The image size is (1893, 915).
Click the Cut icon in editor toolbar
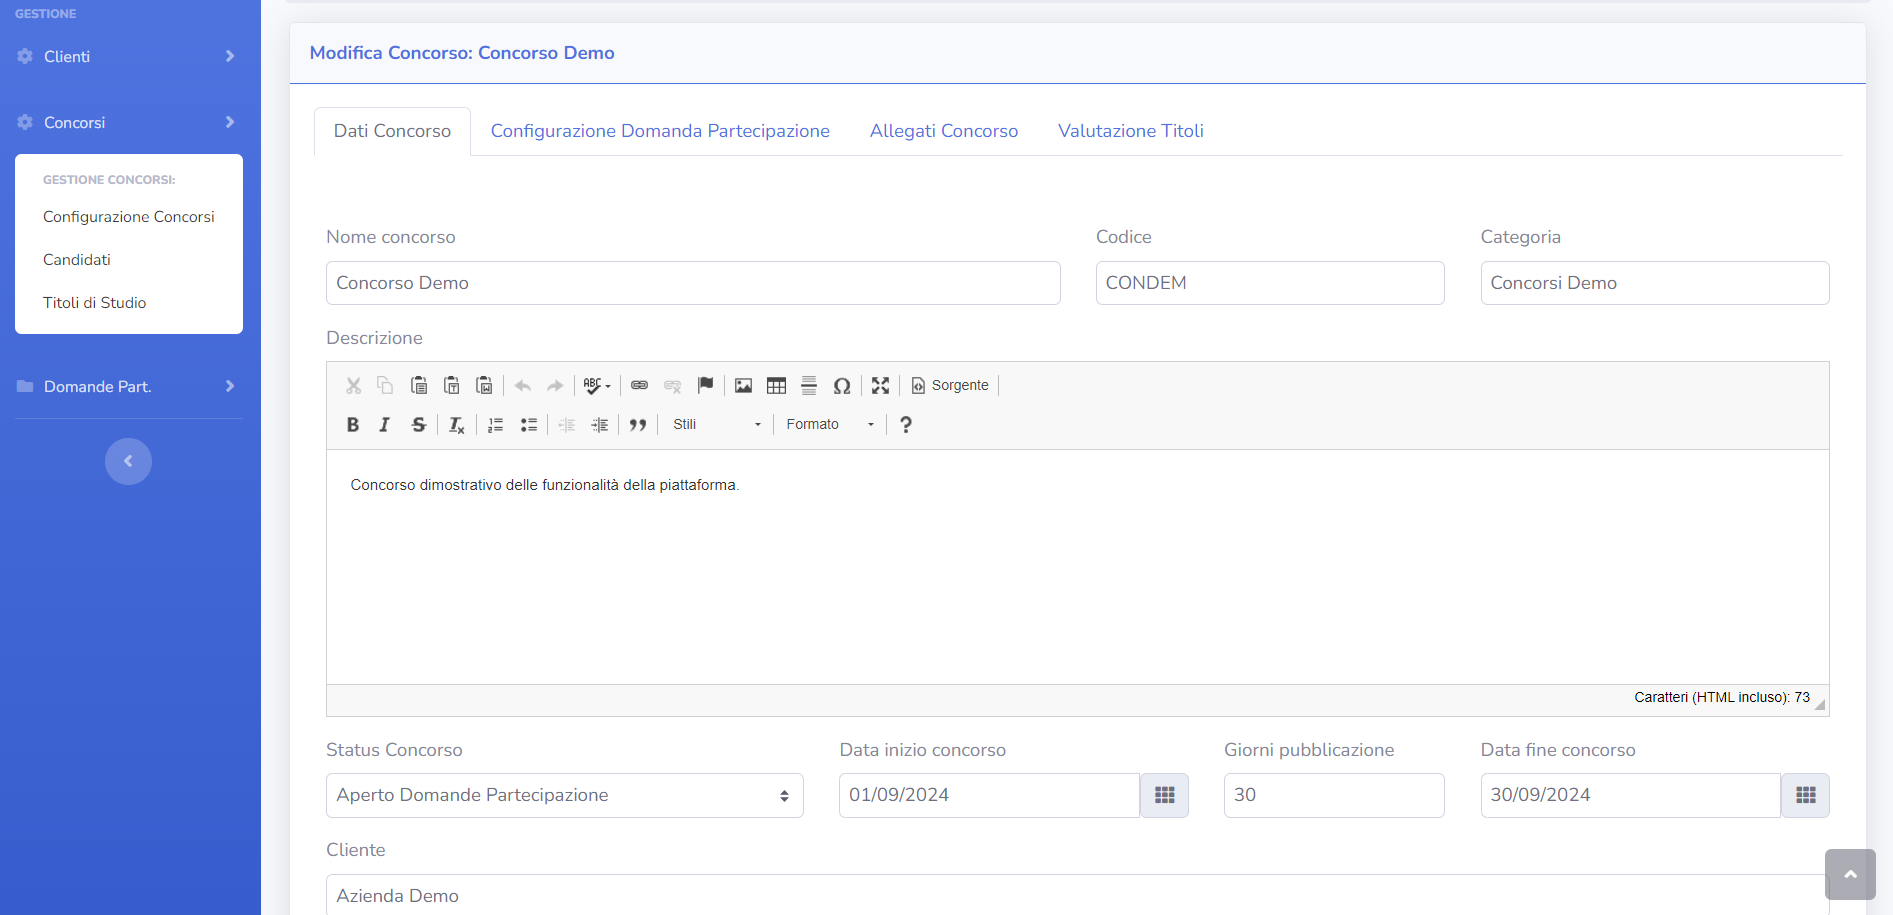pyautogui.click(x=353, y=385)
